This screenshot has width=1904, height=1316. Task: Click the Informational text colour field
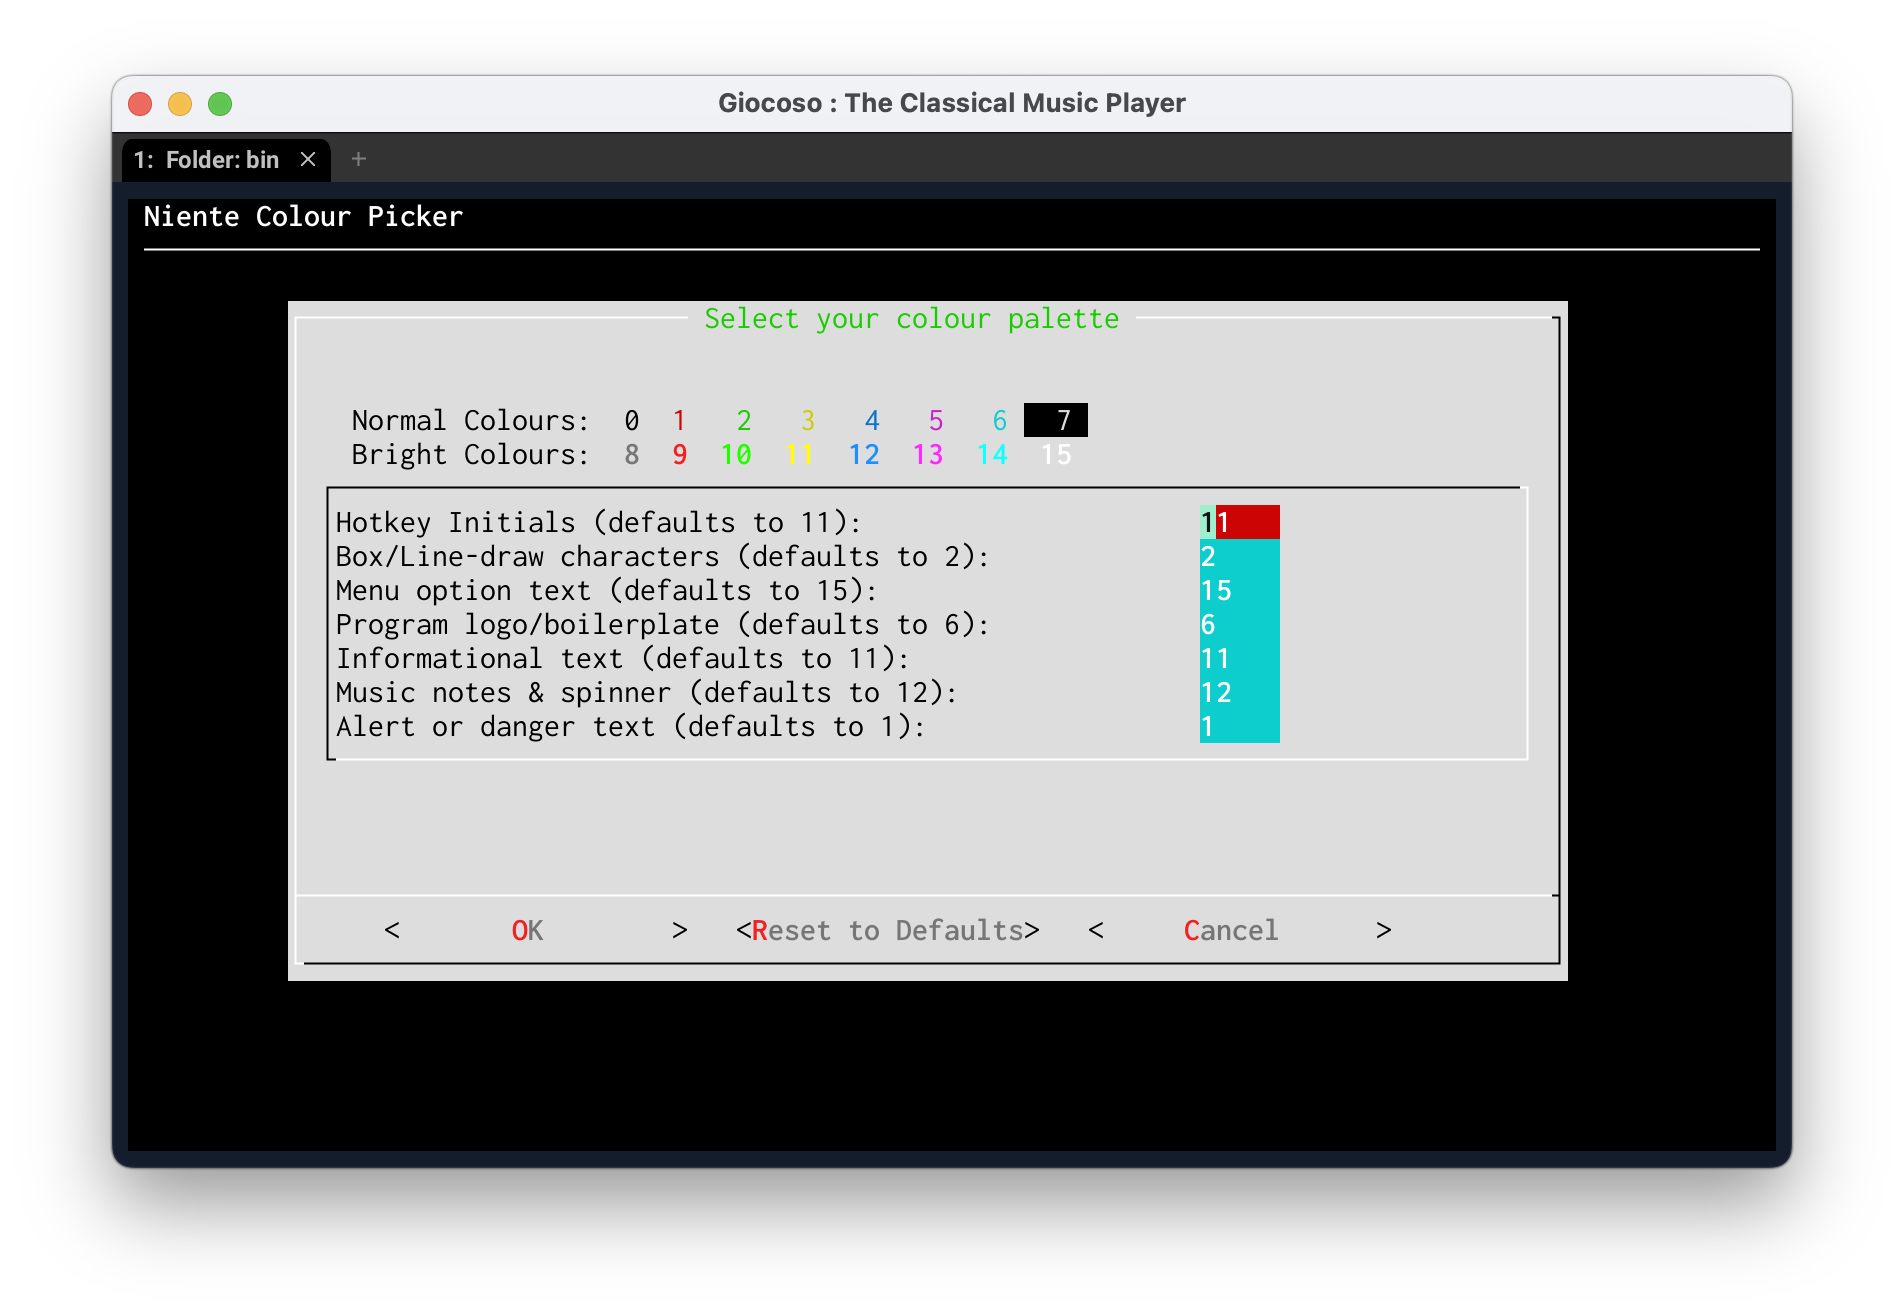[1239, 659]
